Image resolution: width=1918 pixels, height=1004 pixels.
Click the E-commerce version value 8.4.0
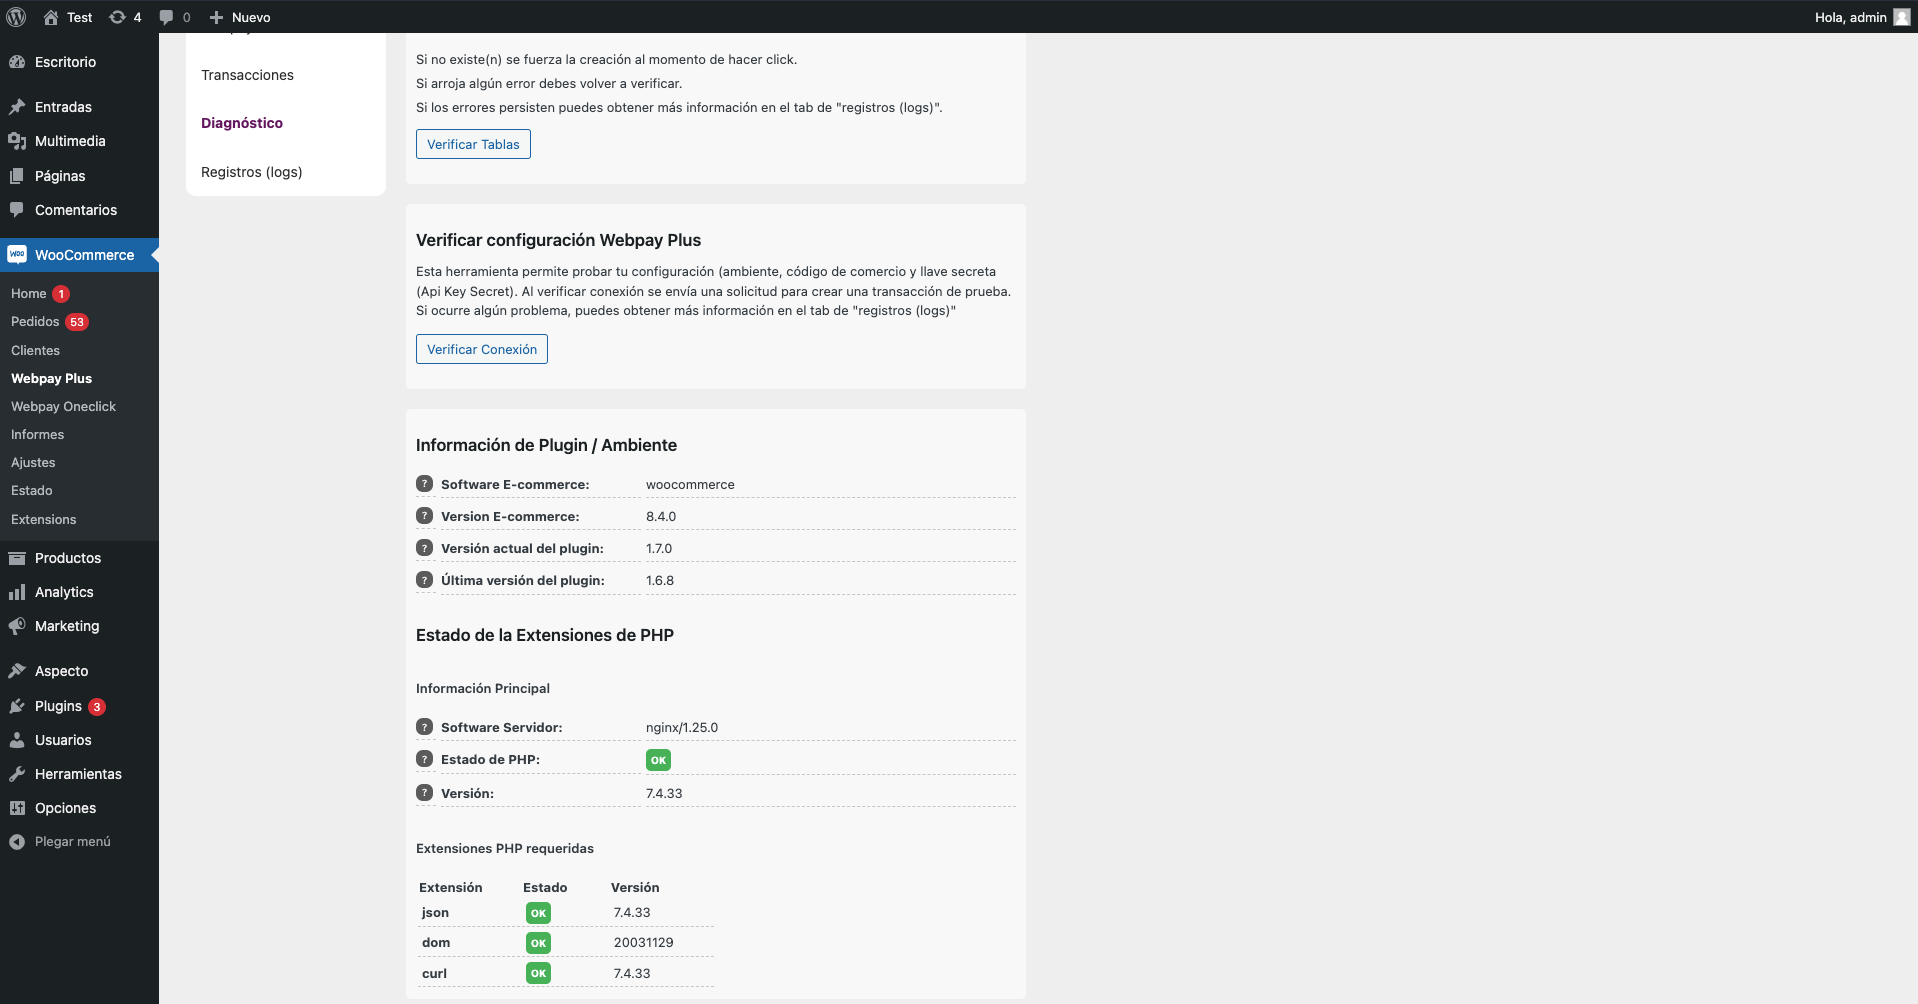point(661,516)
